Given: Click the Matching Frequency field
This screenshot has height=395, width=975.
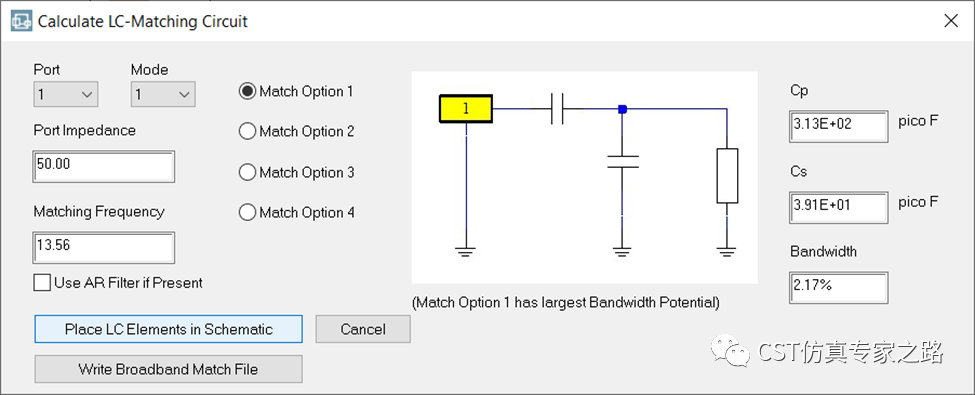Looking at the screenshot, I should (104, 247).
